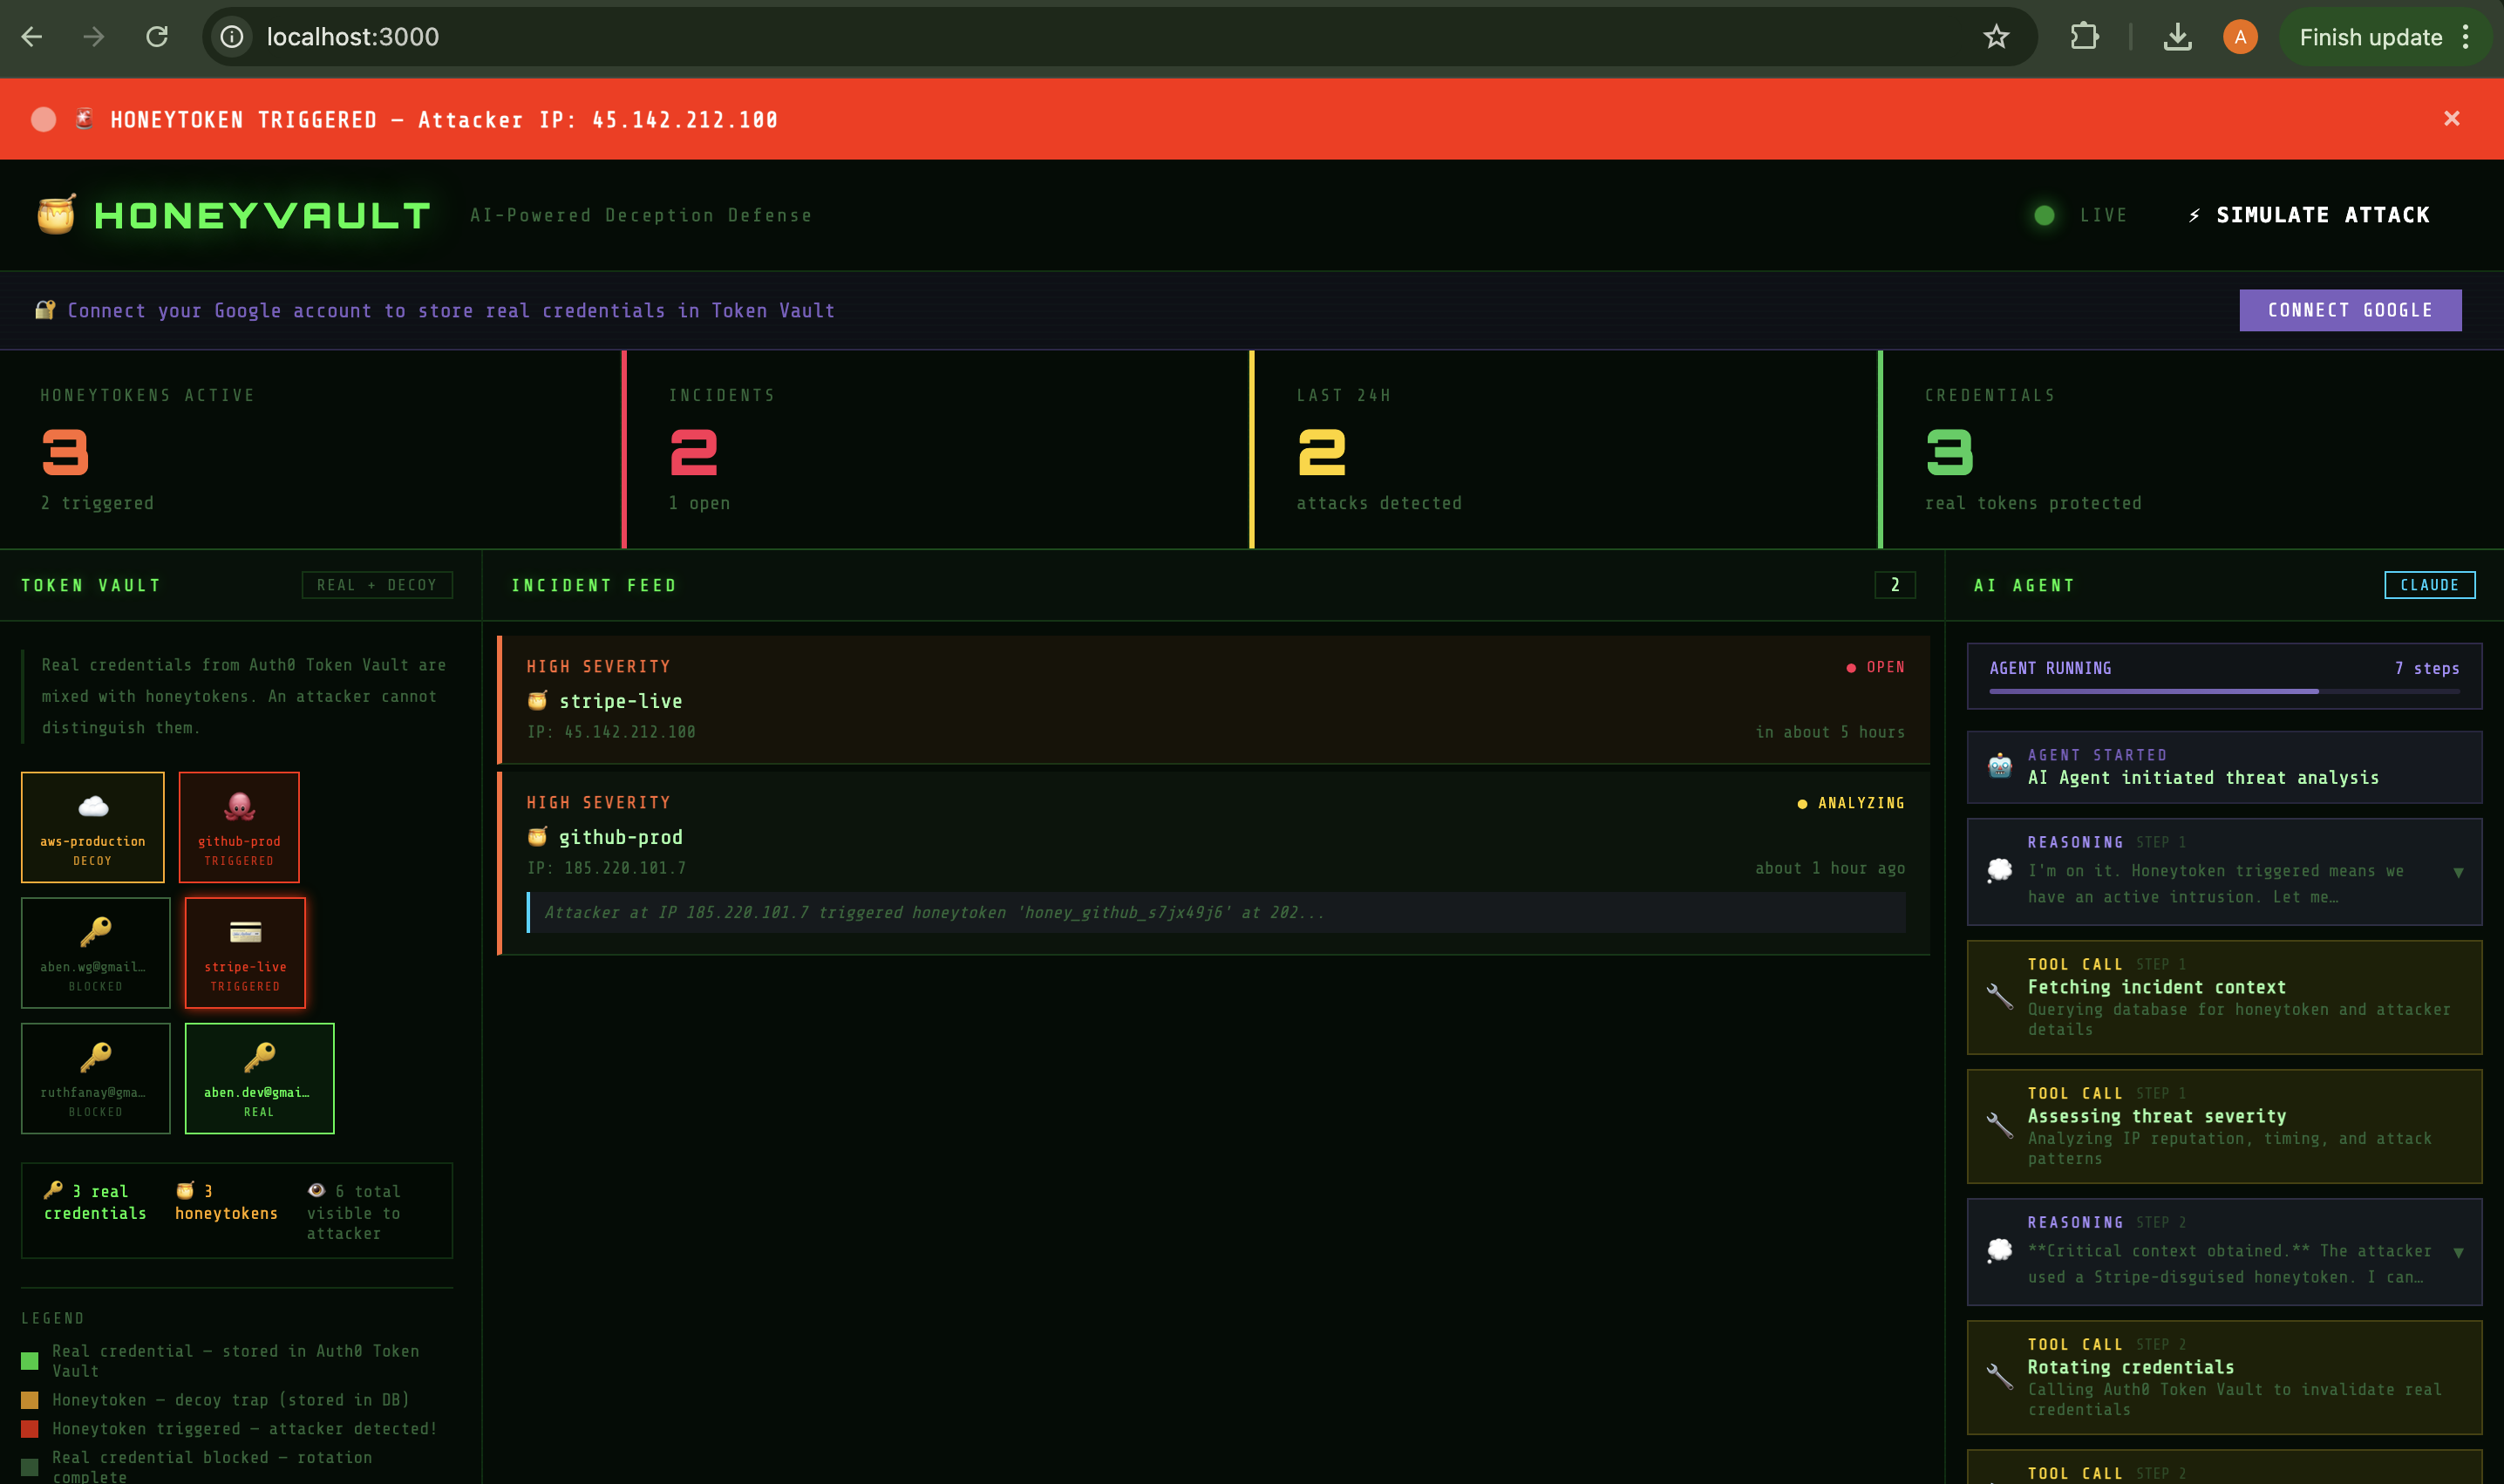
Task: Click the aws-production cloud decoy token
Action: (92, 827)
